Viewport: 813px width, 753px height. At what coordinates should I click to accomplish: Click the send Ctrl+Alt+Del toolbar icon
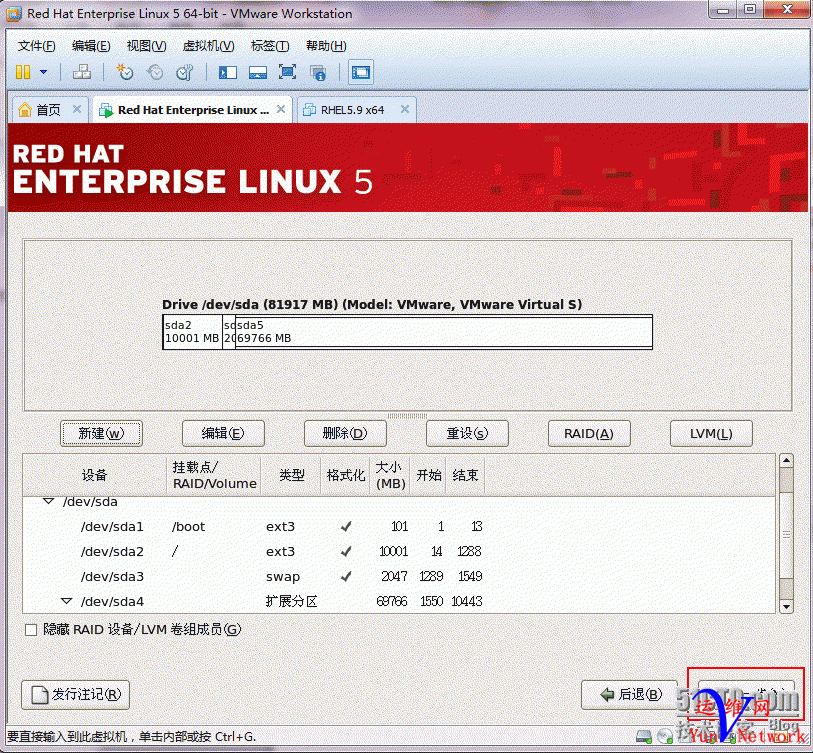tap(82, 72)
